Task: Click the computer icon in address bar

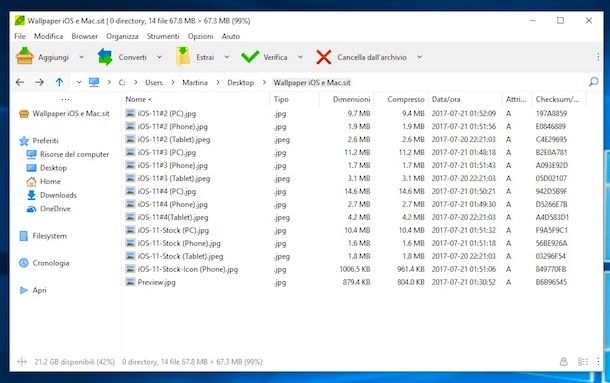Action: [94, 82]
